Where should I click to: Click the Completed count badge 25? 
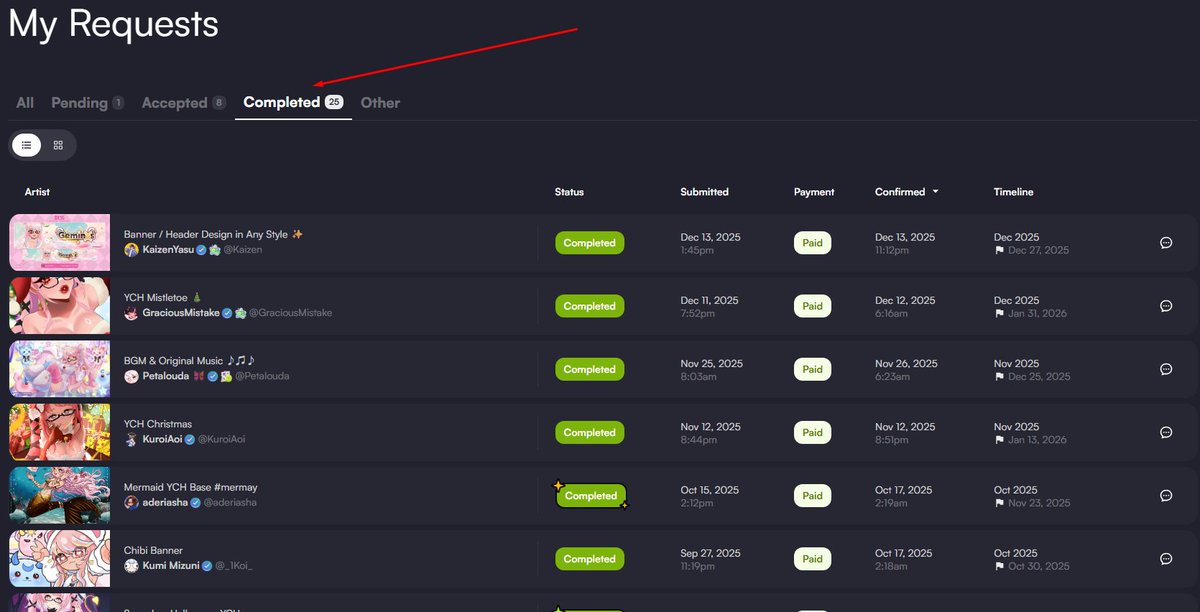[x=334, y=102]
